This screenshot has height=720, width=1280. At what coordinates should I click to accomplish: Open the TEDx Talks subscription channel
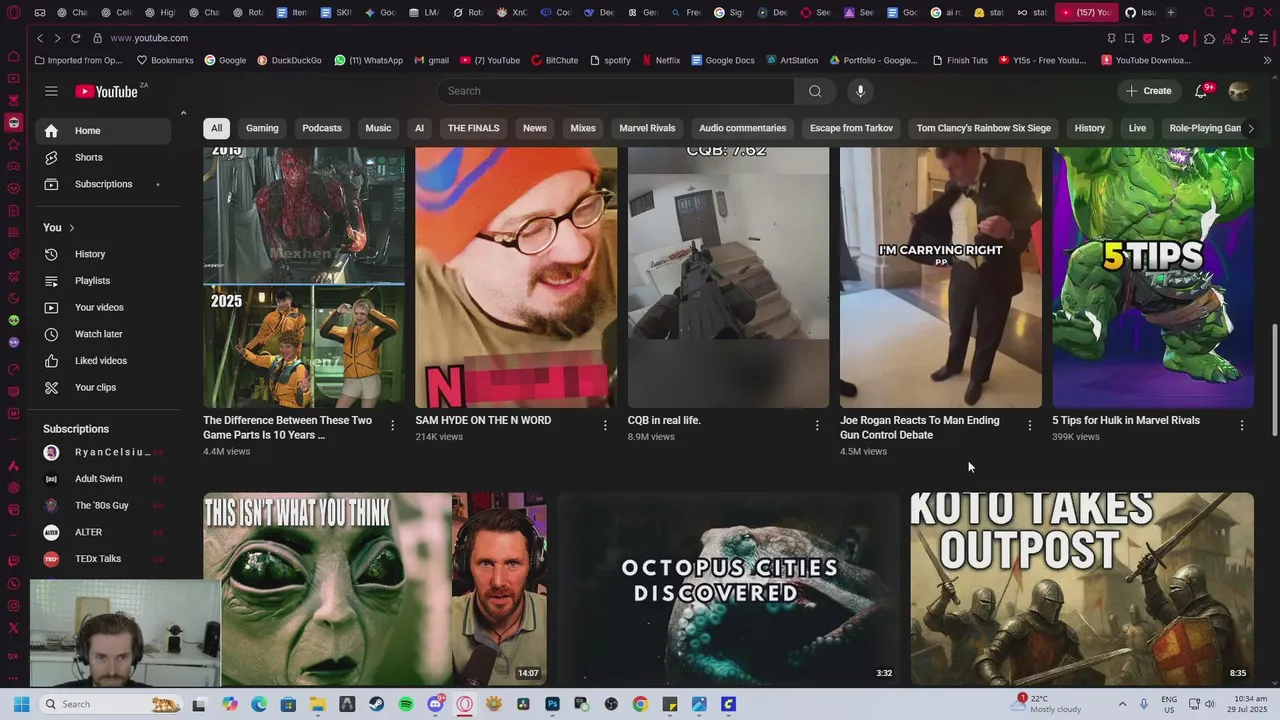(103, 559)
